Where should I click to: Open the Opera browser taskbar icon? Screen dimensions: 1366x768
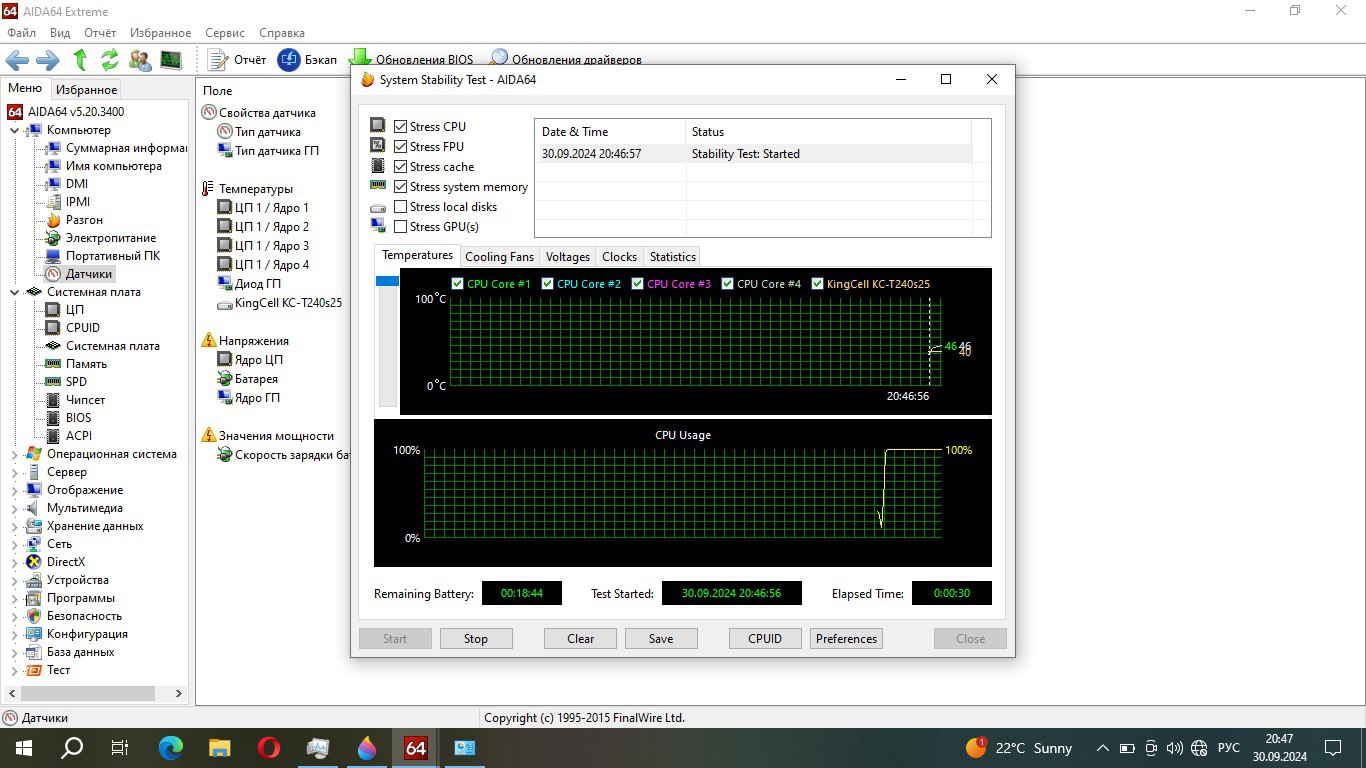269,747
